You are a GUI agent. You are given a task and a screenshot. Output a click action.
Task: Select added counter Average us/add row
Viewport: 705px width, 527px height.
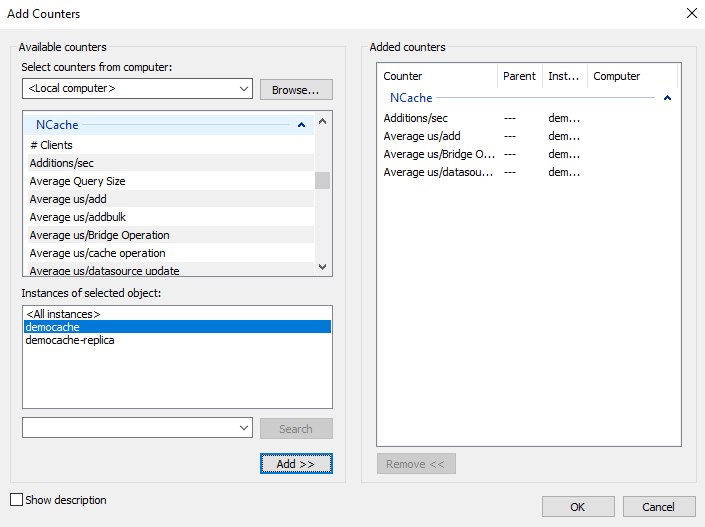528,136
